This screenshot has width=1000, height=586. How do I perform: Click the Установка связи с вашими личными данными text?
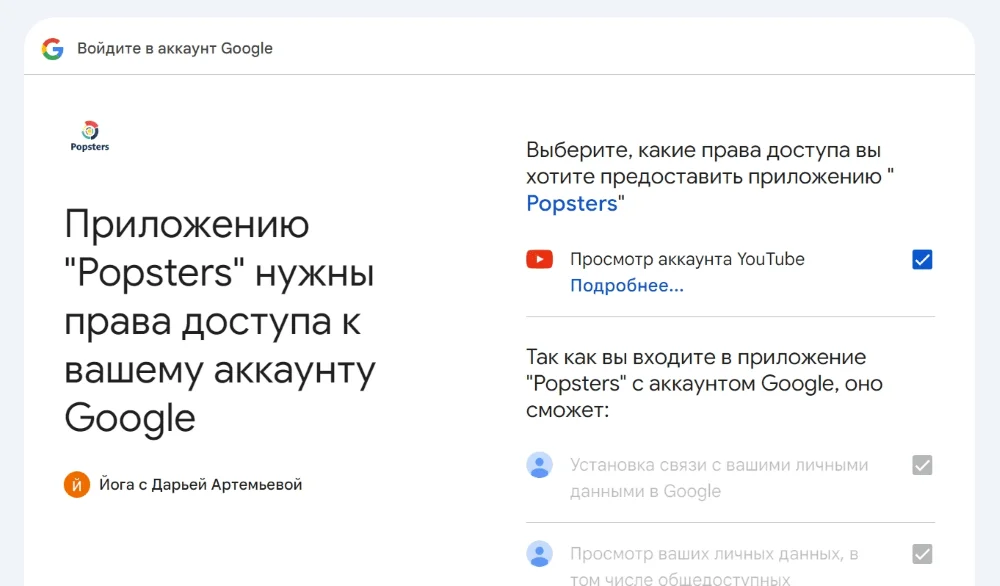click(718, 478)
